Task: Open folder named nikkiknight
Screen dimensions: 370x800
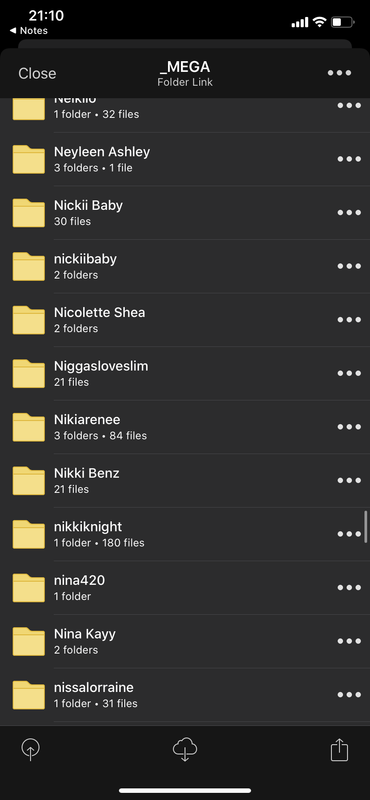Action: 185,534
